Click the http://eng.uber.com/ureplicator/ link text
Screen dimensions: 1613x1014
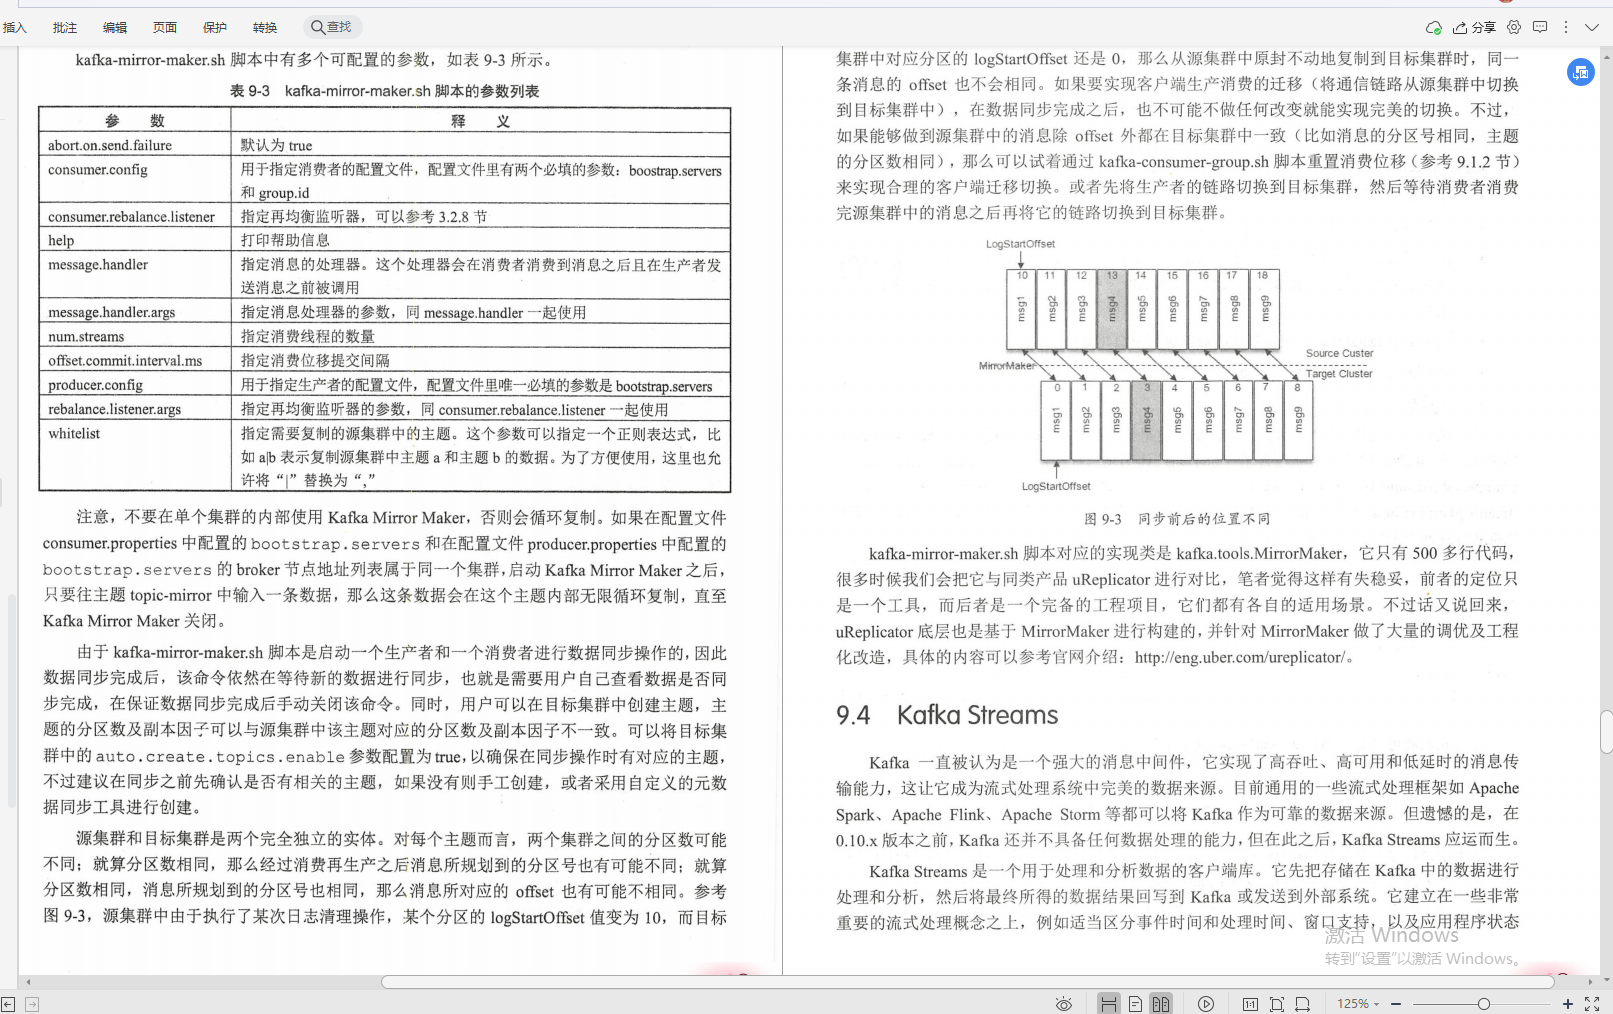pos(1240,658)
